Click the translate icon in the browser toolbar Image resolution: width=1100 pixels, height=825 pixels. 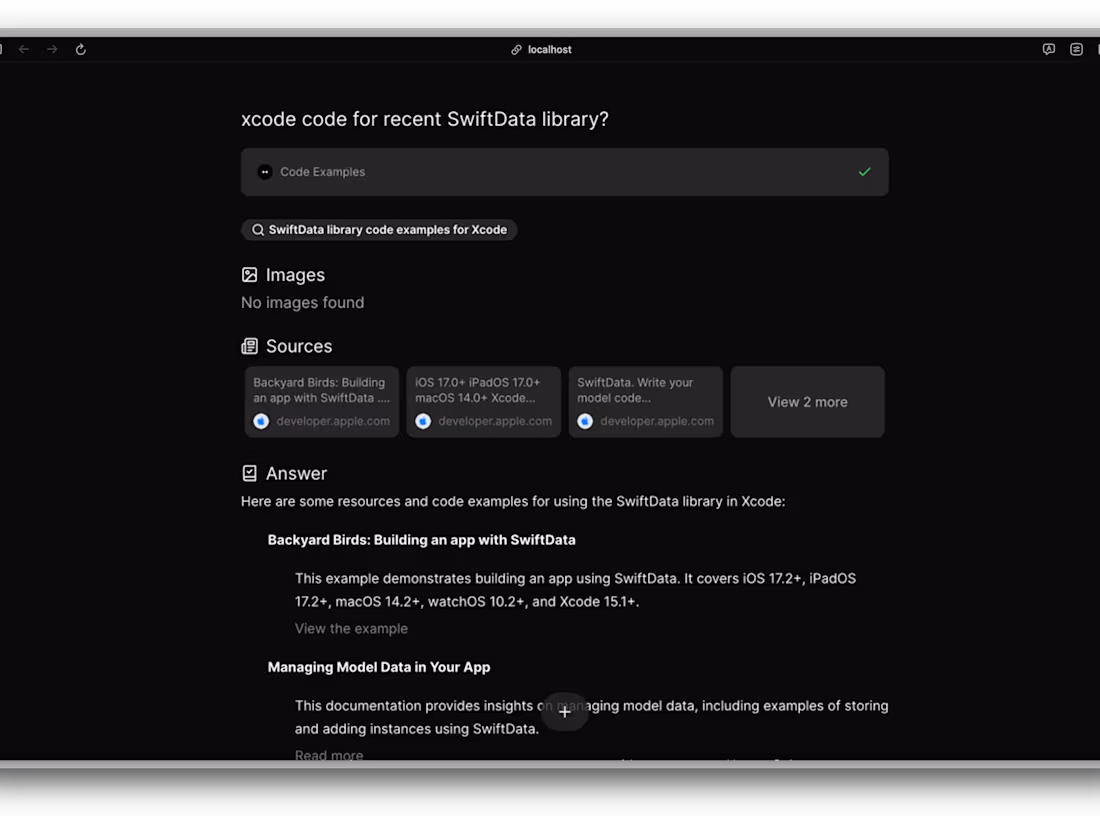[1048, 49]
